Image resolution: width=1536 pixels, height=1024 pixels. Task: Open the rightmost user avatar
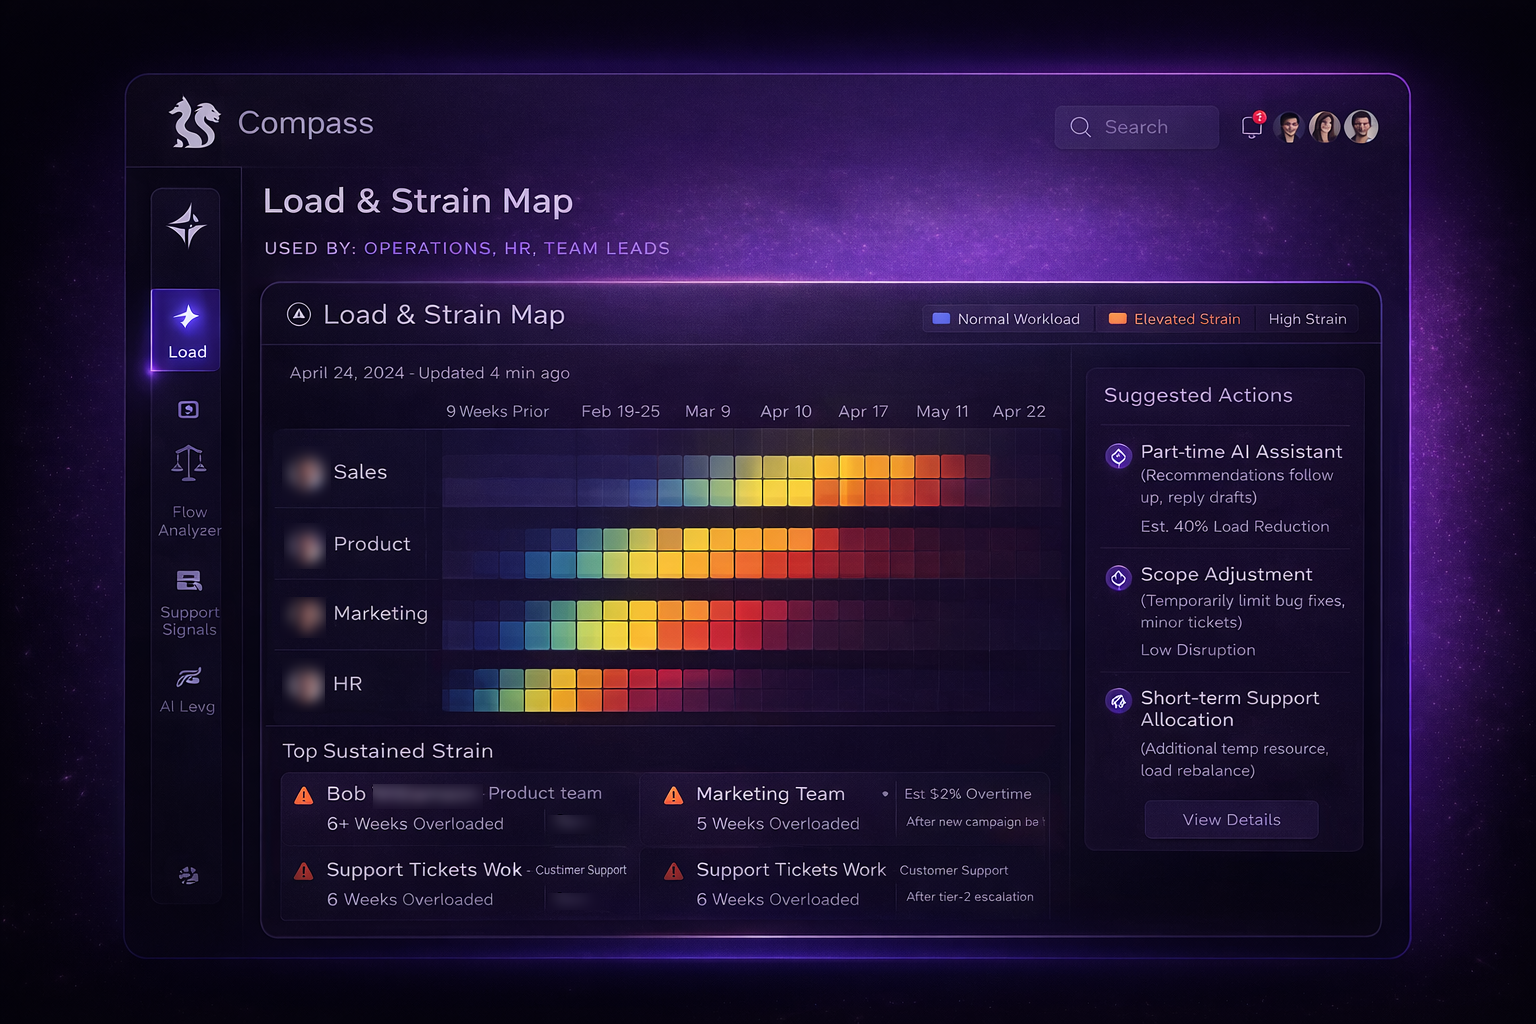[x=1360, y=127]
